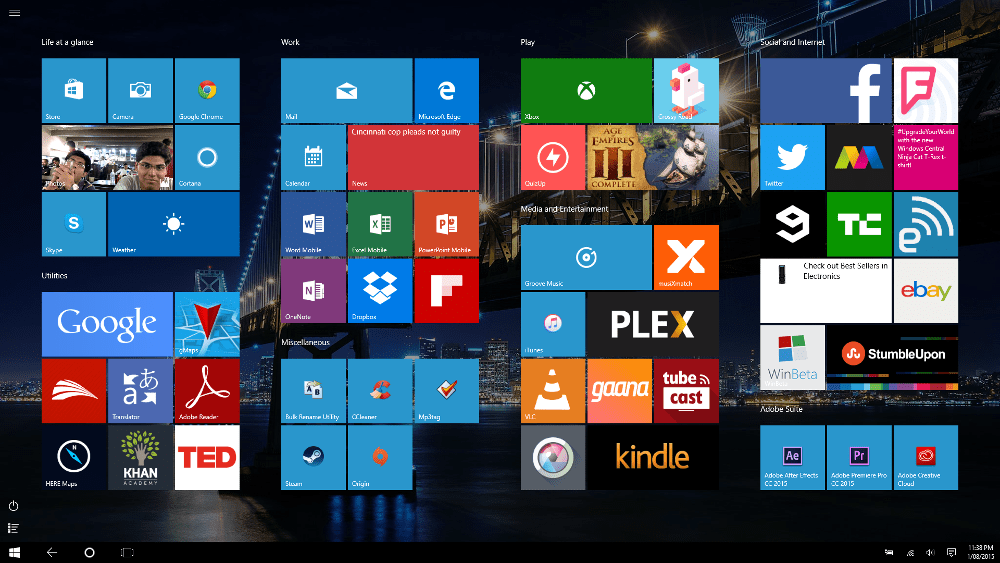
Task: Open the WinBeta tile
Action: (793, 358)
